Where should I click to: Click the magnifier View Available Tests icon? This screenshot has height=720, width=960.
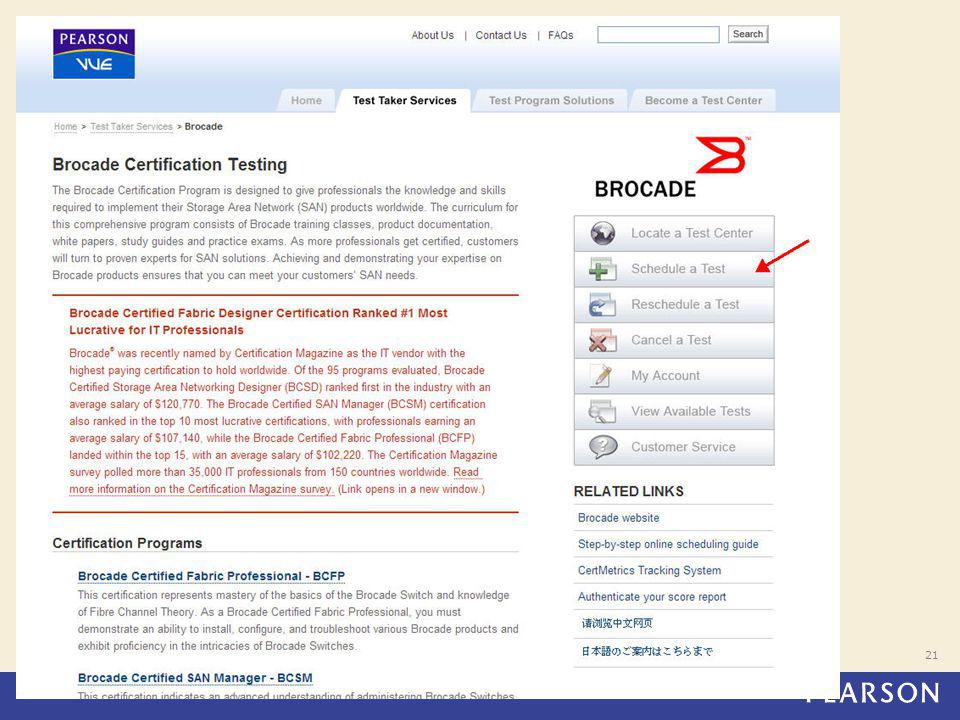tap(602, 411)
